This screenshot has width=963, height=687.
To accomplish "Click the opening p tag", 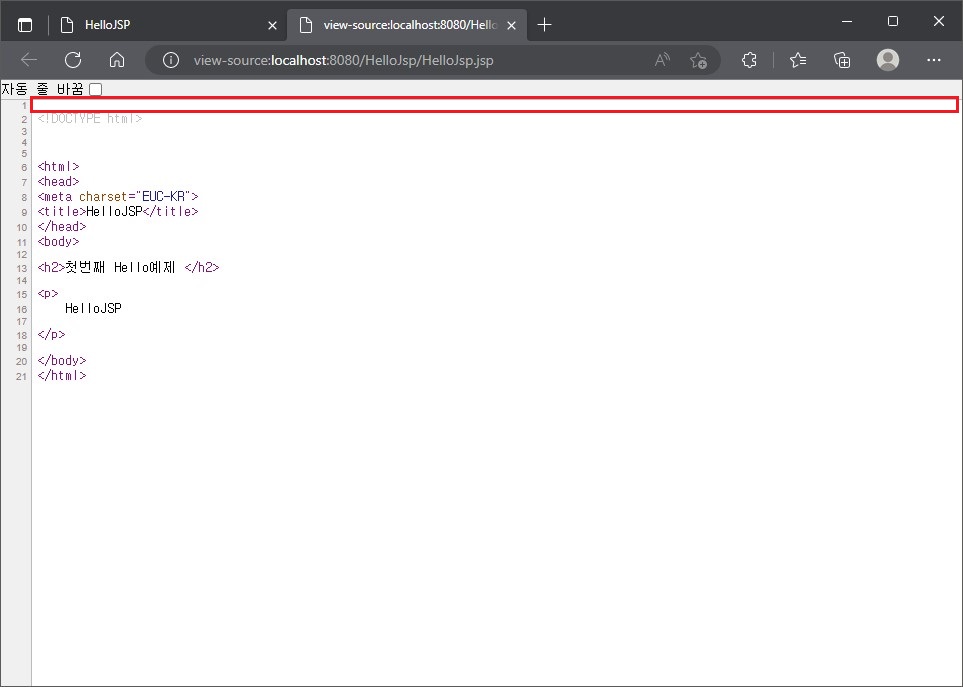I will (x=48, y=293).
